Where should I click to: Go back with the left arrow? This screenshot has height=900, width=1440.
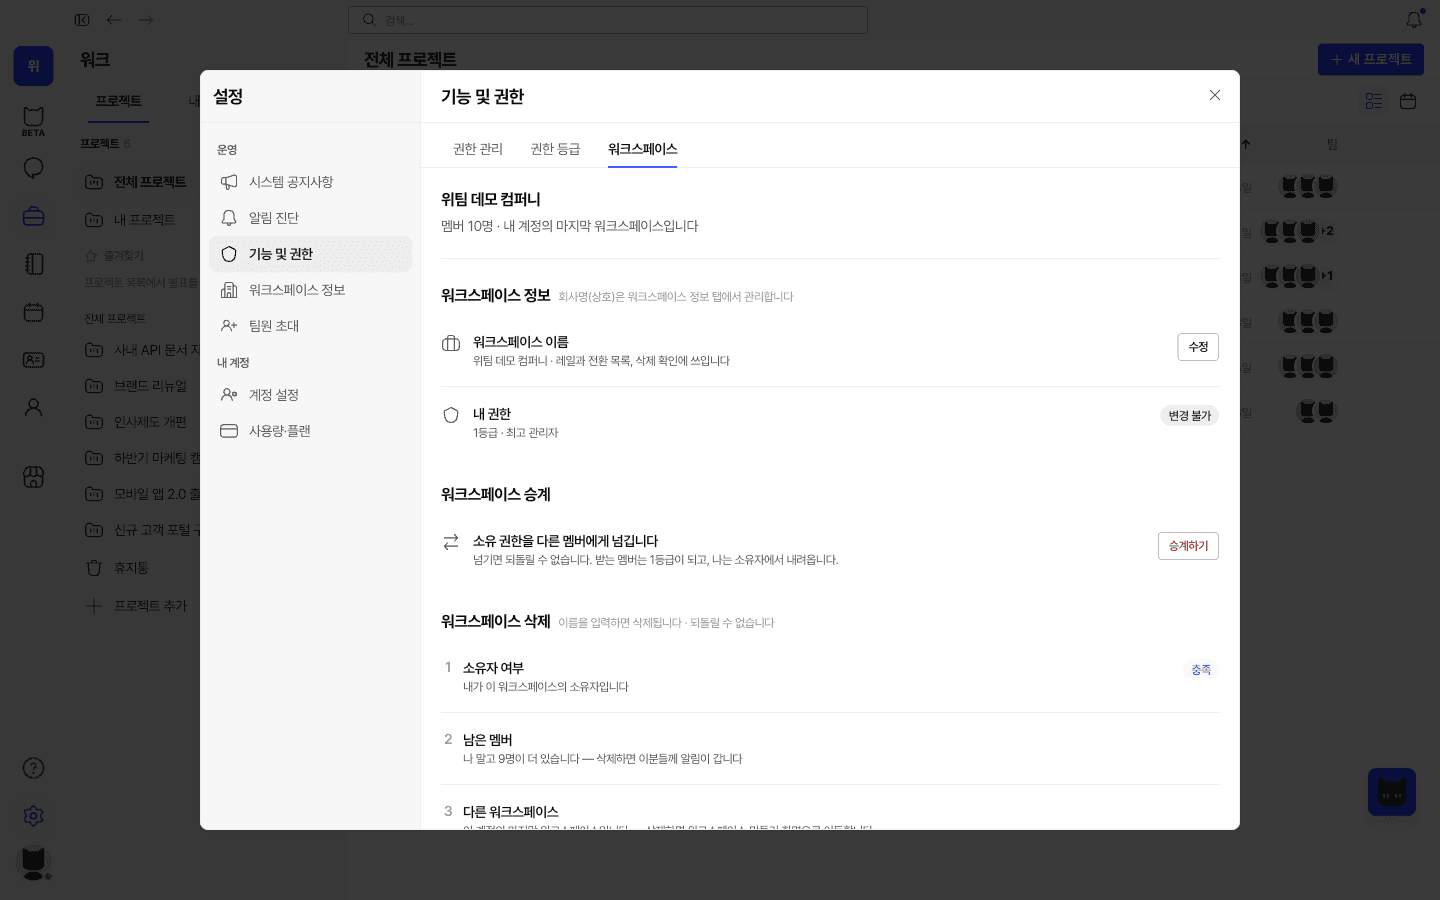pos(114,20)
